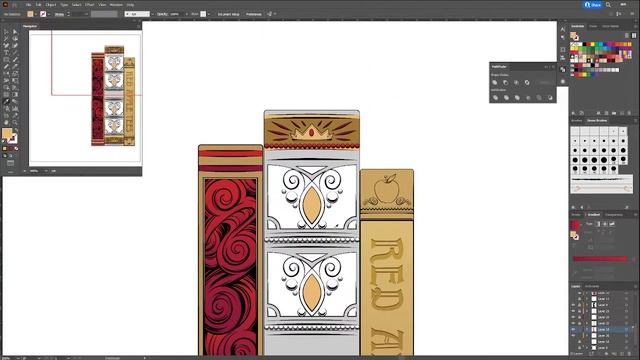Choose Linear gradient type button
This screenshot has width=640, height=360.
pyautogui.click(x=598, y=224)
